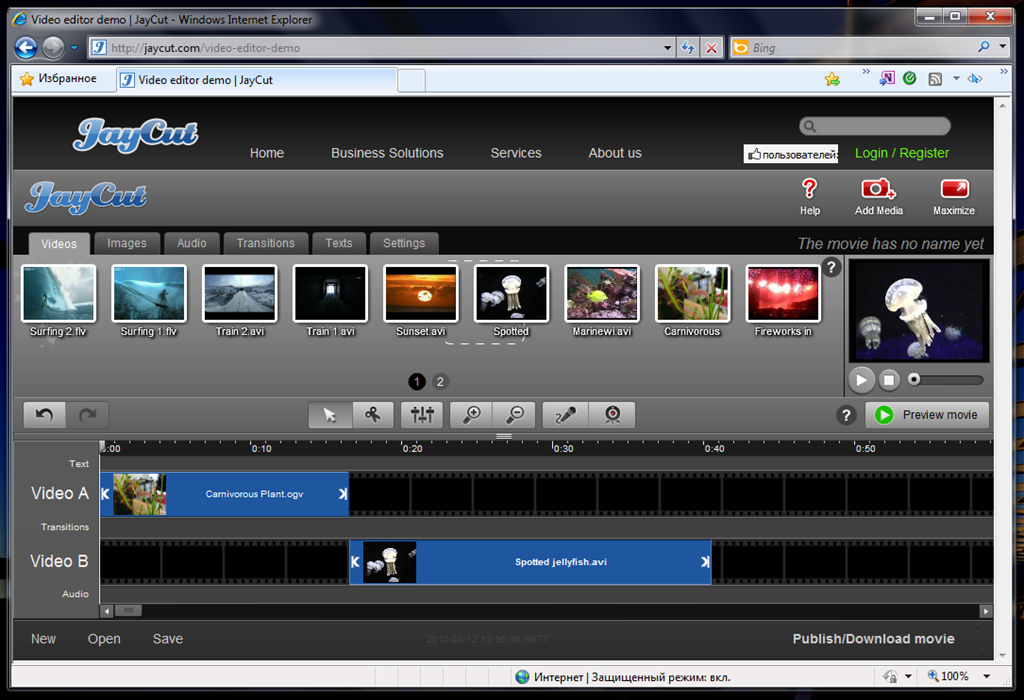Click left trim handle of Spotted jellyfish clip
1024x700 pixels.
(x=355, y=562)
